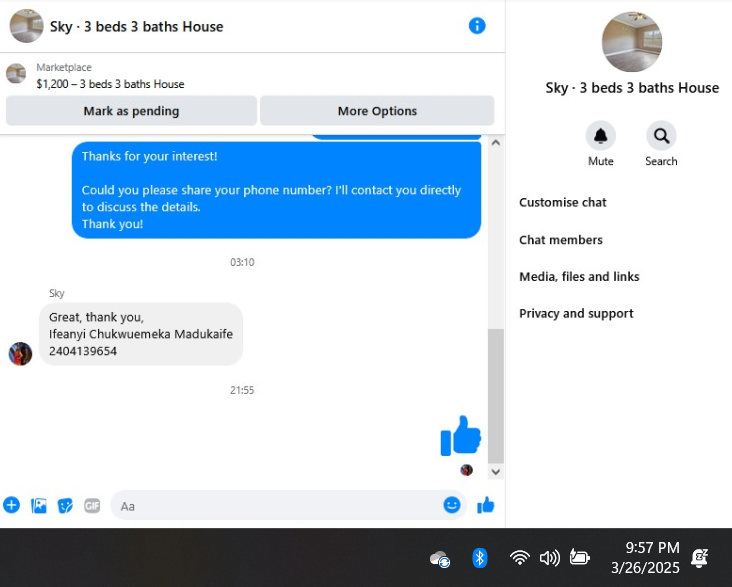Click Sky's message with phone number 2404139654
732x587 pixels.
141,334
